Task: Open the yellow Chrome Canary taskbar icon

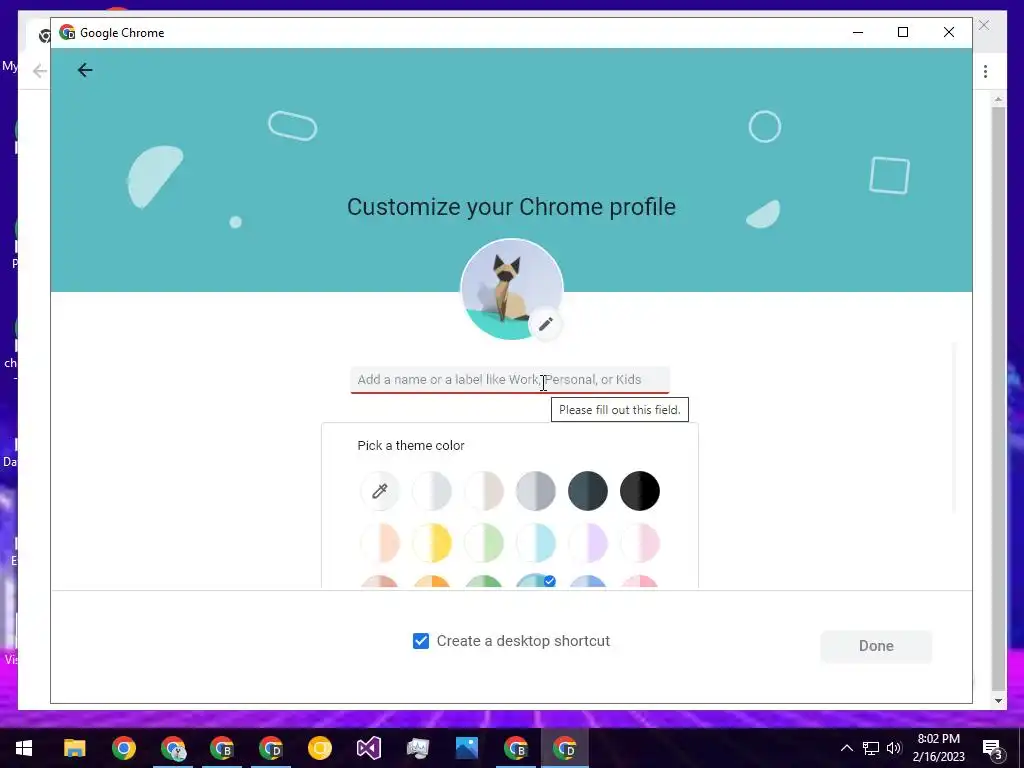Action: click(319, 748)
